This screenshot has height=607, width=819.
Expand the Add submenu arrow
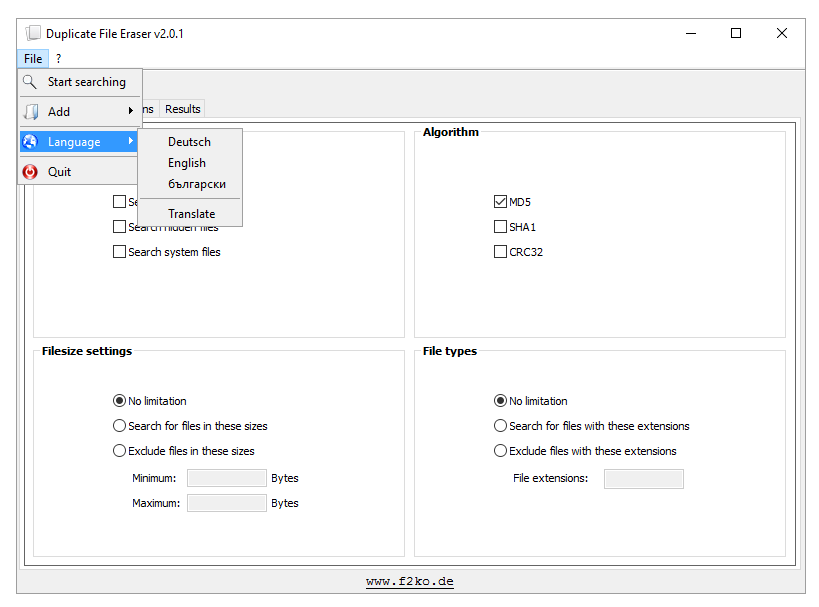click(131, 111)
